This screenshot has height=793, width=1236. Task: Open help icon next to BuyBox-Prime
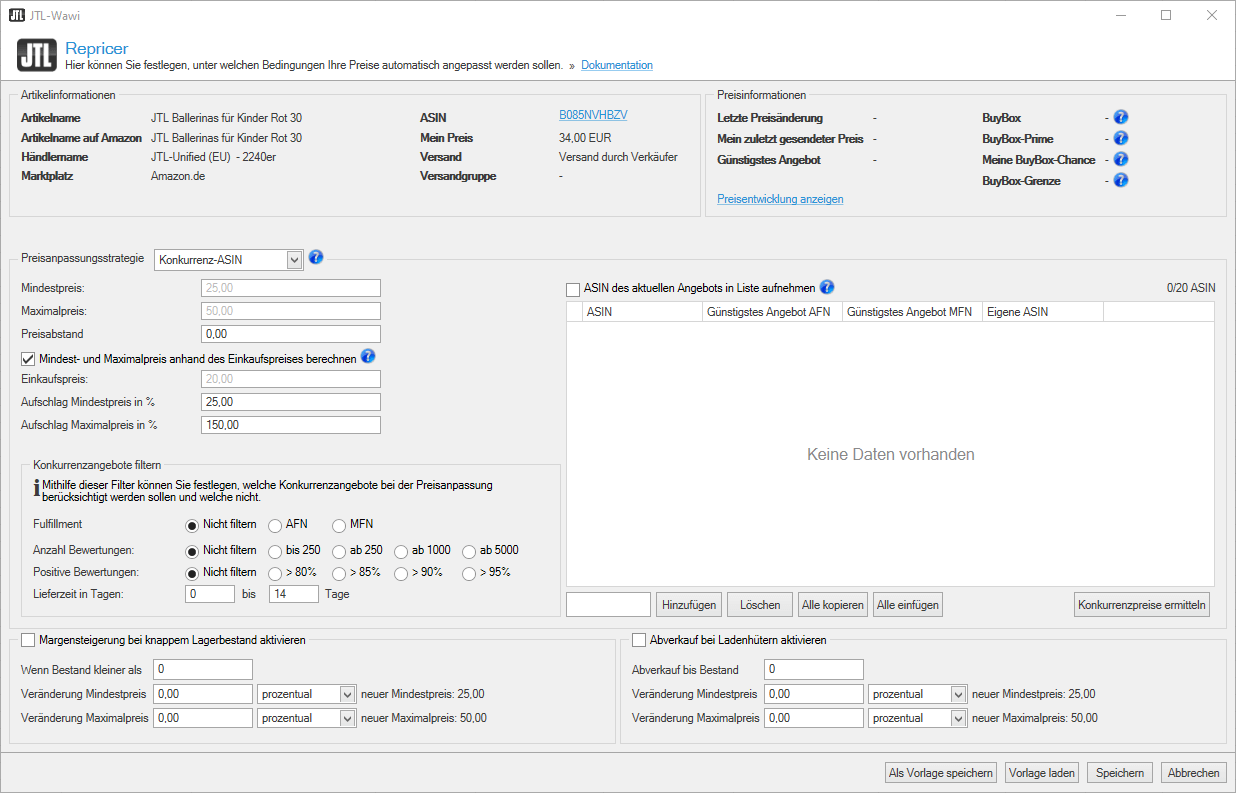point(1121,139)
